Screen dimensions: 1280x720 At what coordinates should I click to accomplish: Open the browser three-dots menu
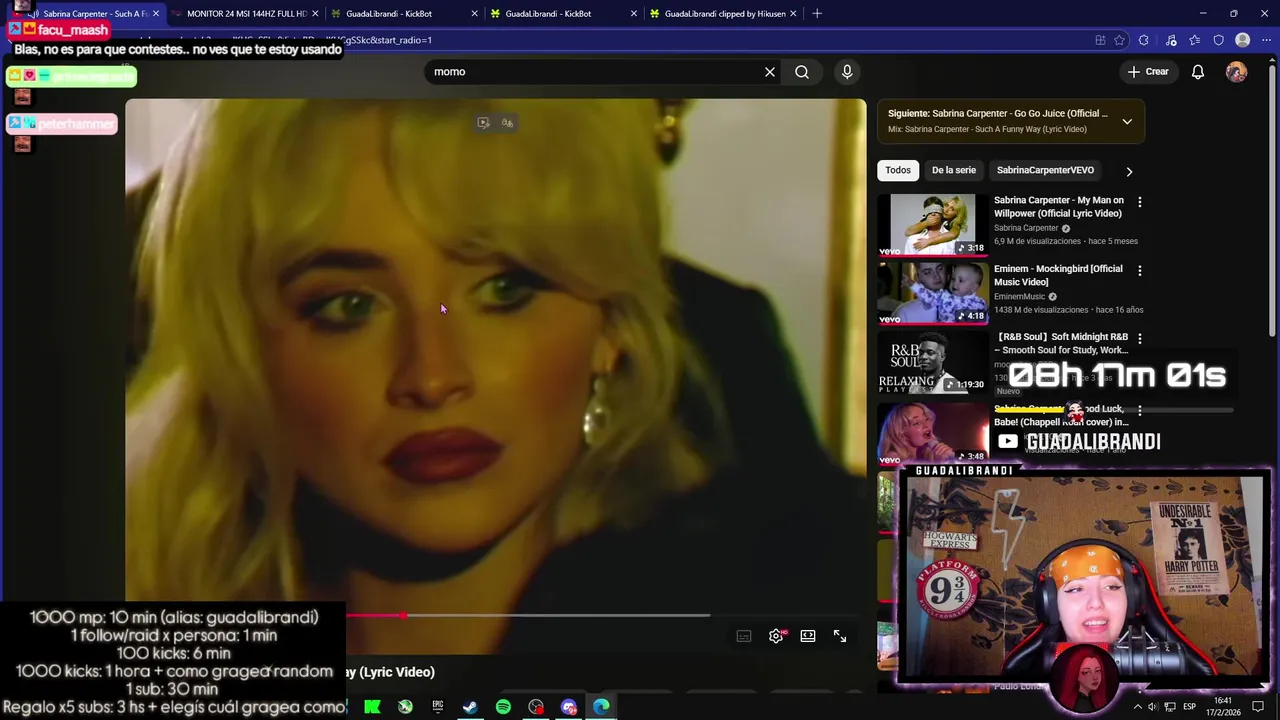1265,40
